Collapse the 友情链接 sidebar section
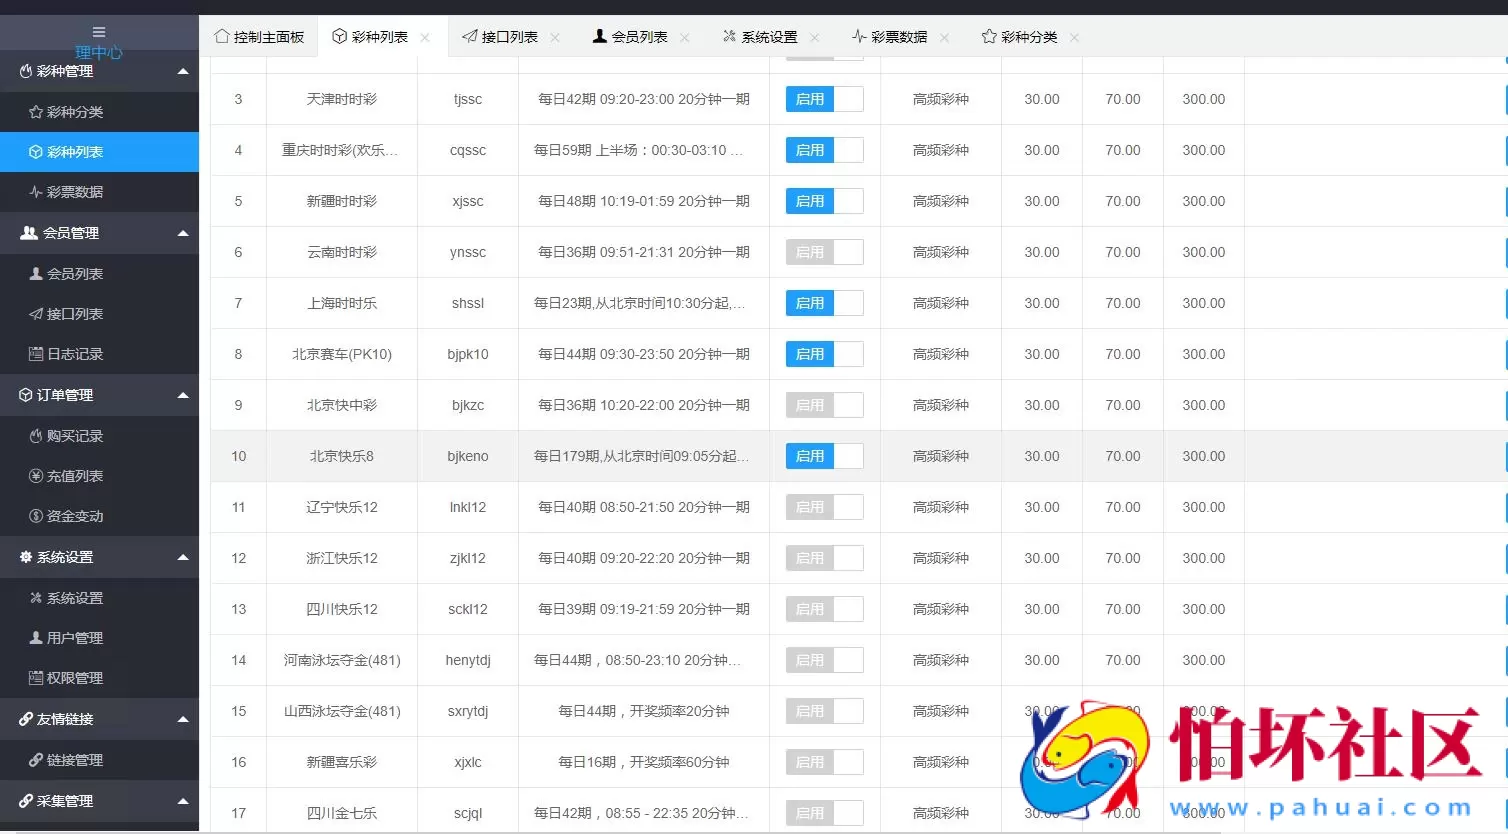Screen dimensions: 1508x834 coord(183,718)
